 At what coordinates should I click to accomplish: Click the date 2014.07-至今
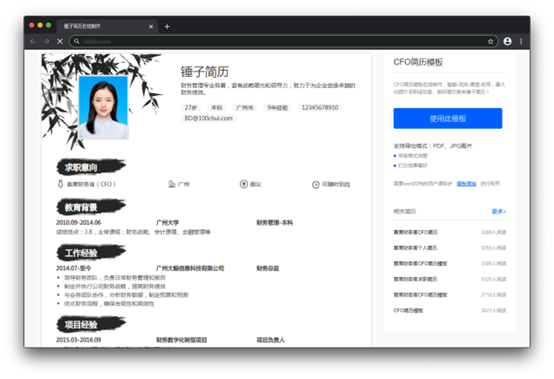pyautogui.click(x=73, y=268)
